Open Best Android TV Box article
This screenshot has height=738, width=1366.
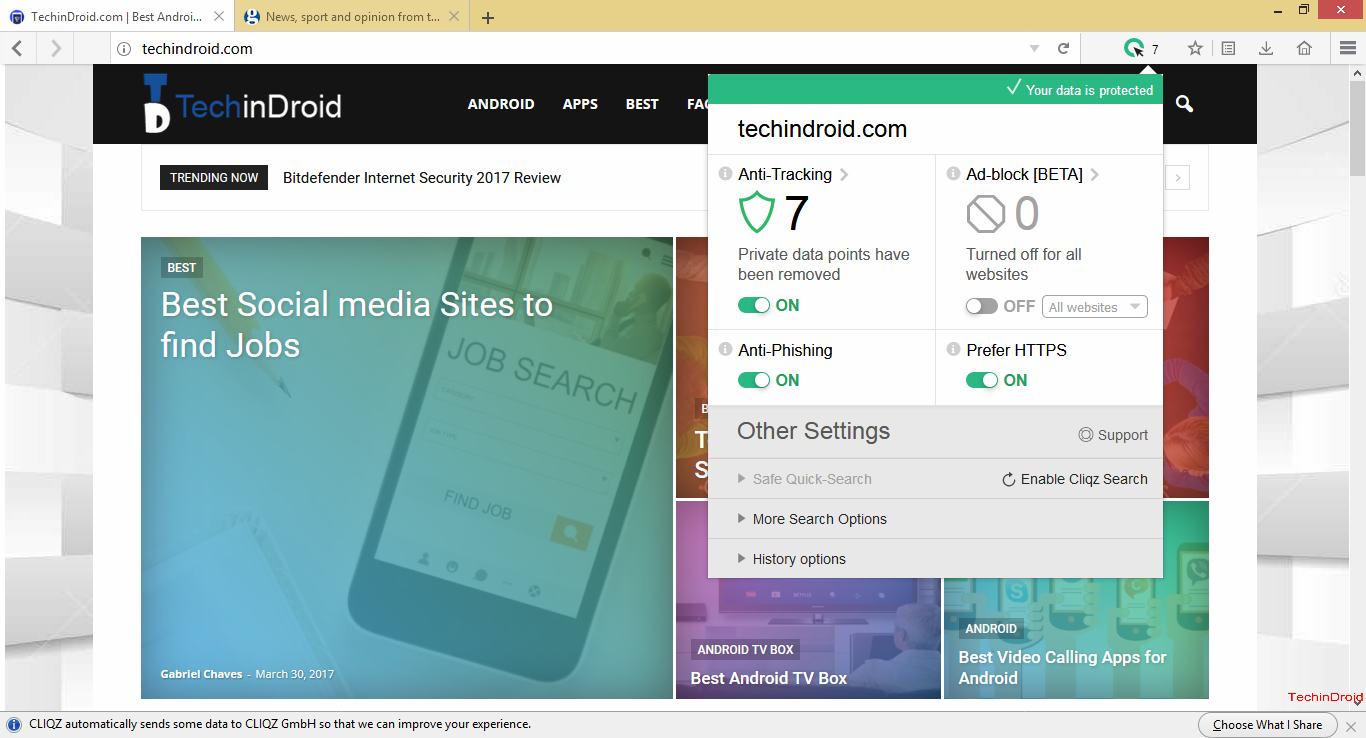point(768,678)
